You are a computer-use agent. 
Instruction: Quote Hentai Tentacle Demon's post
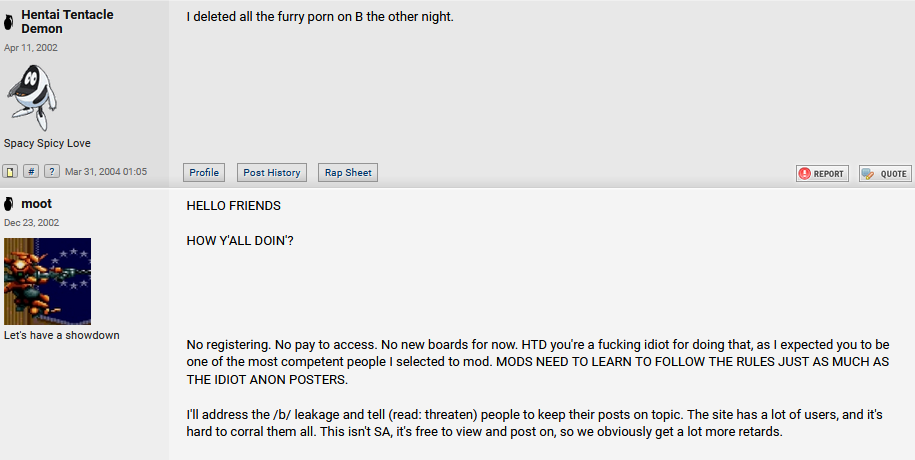point(885,173)
